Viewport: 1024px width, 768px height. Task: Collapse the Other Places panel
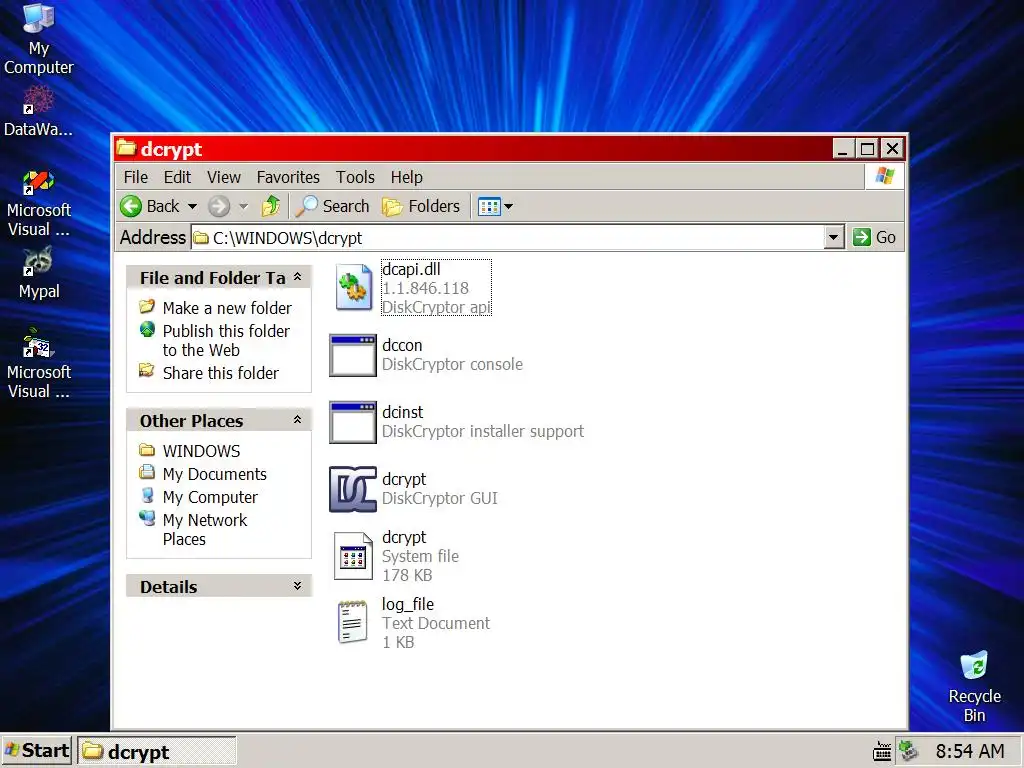click(297, 420)
